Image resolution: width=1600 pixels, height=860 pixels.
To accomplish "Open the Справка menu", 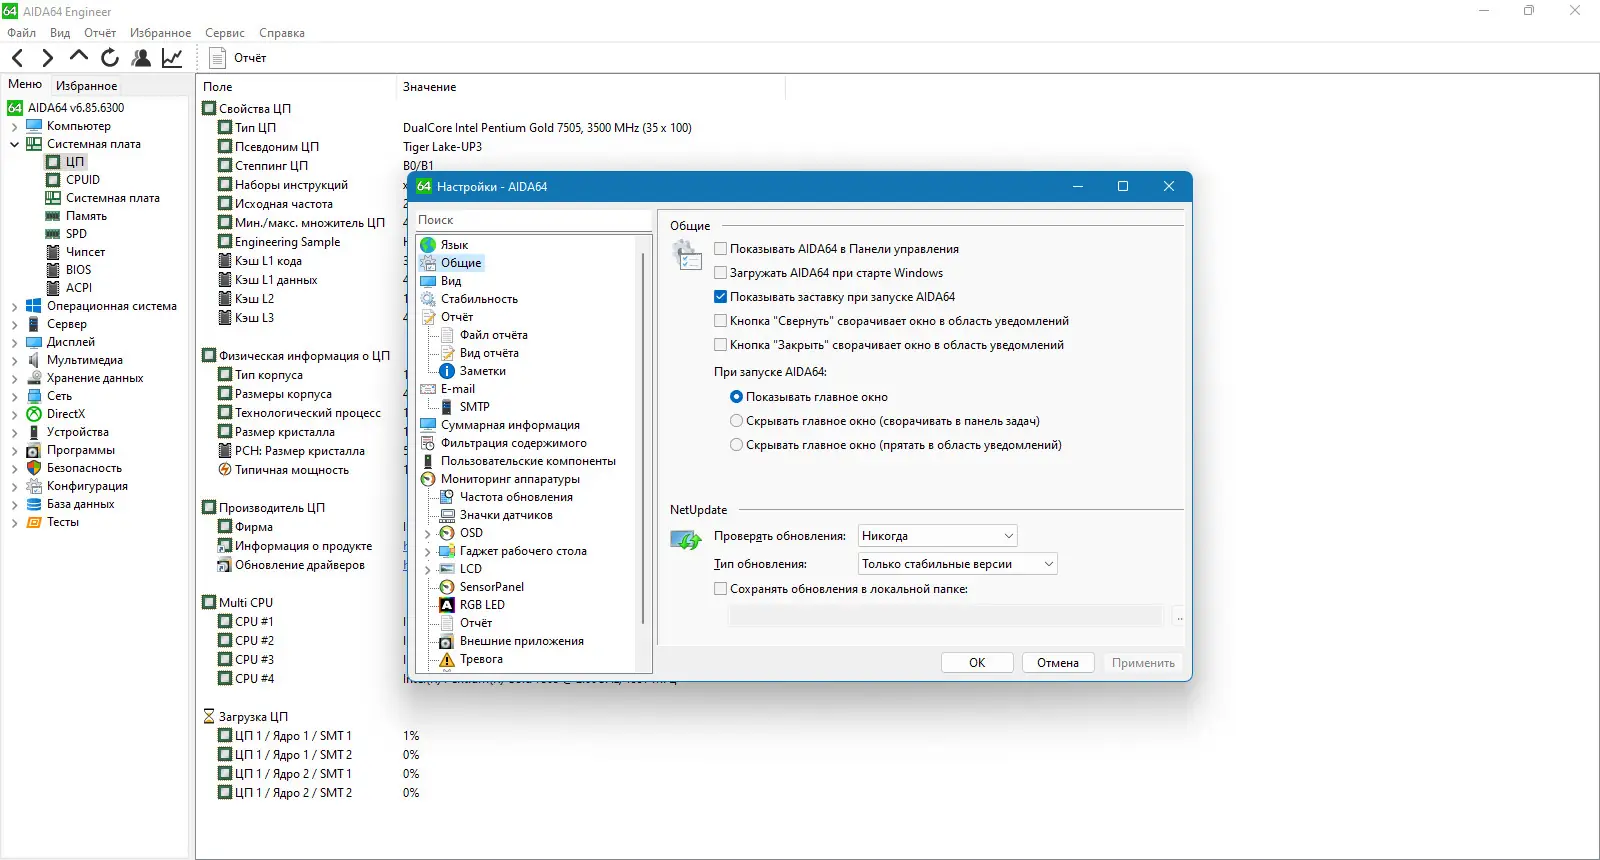I will coord(282,33).
